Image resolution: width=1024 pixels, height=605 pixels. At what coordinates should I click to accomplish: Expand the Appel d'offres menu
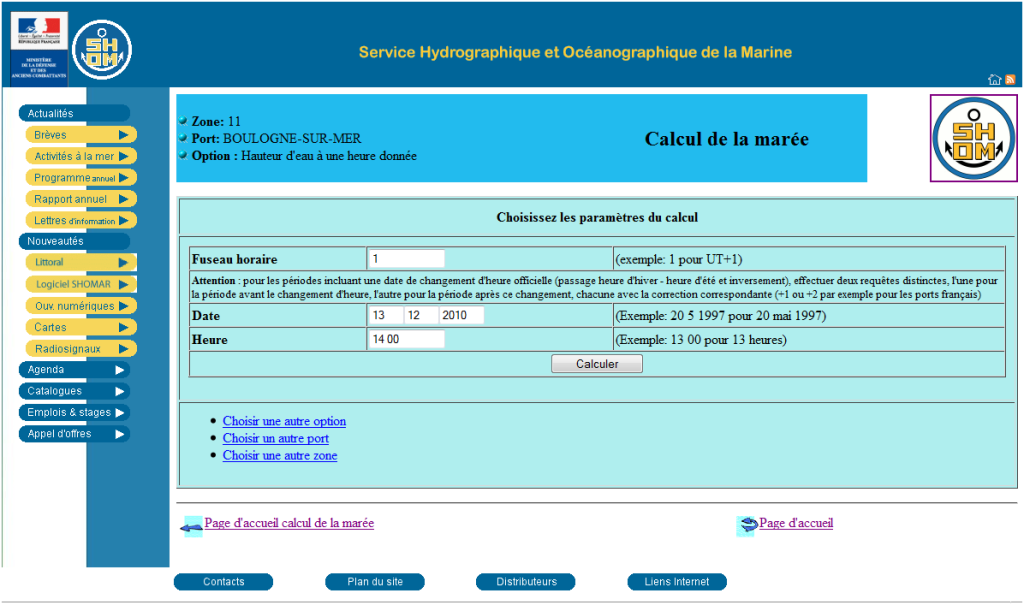[x=74, y=434]
